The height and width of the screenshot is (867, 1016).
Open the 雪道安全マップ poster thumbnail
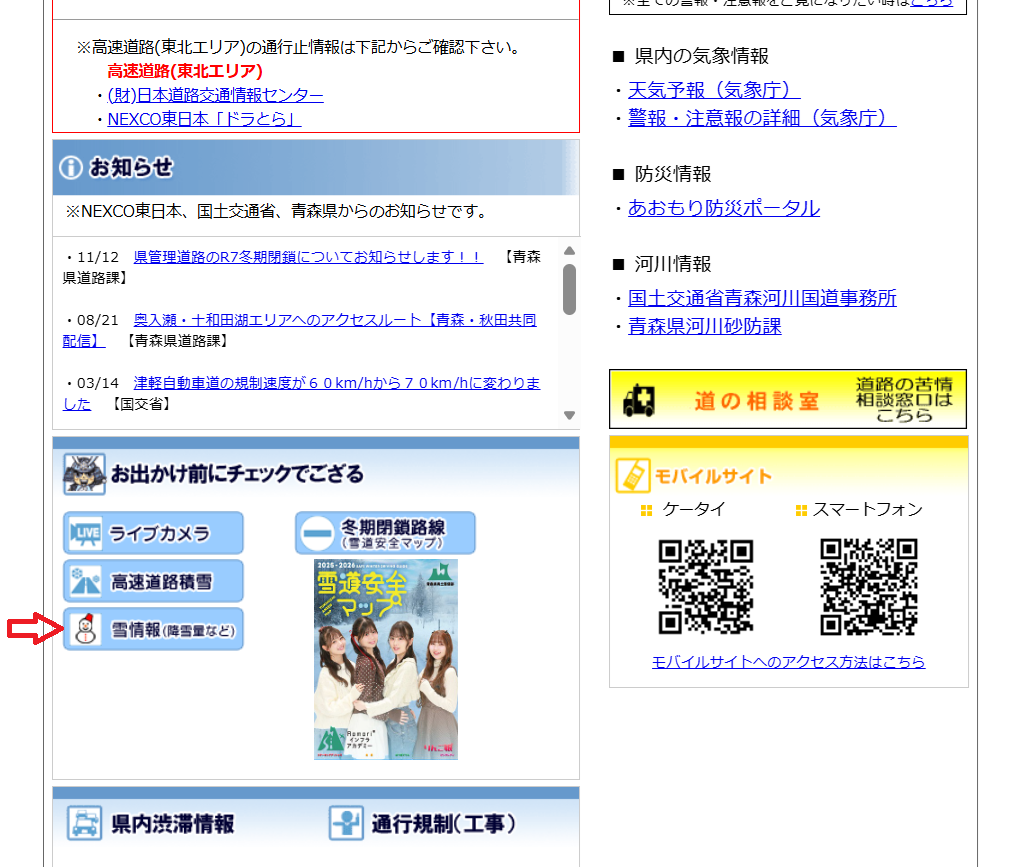click(386, 659)
